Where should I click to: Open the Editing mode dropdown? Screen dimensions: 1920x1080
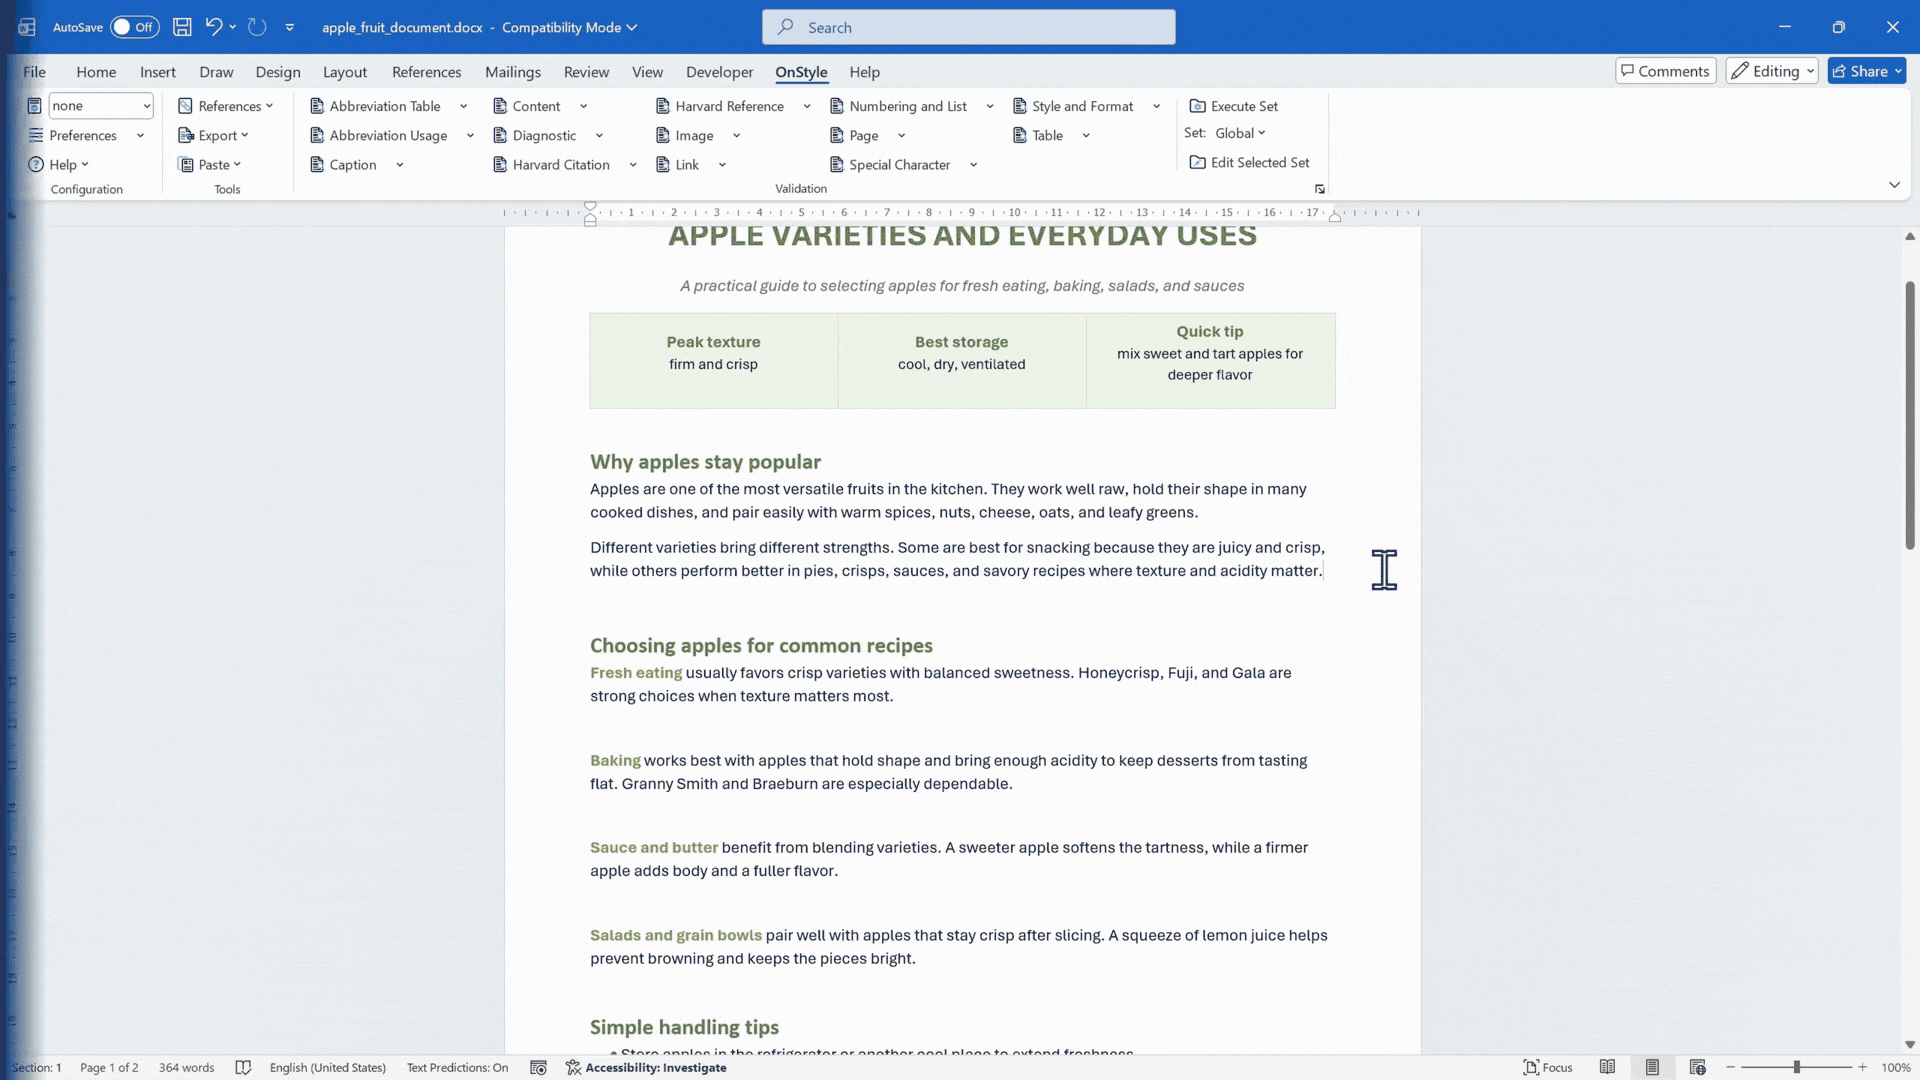[1772, 71]
